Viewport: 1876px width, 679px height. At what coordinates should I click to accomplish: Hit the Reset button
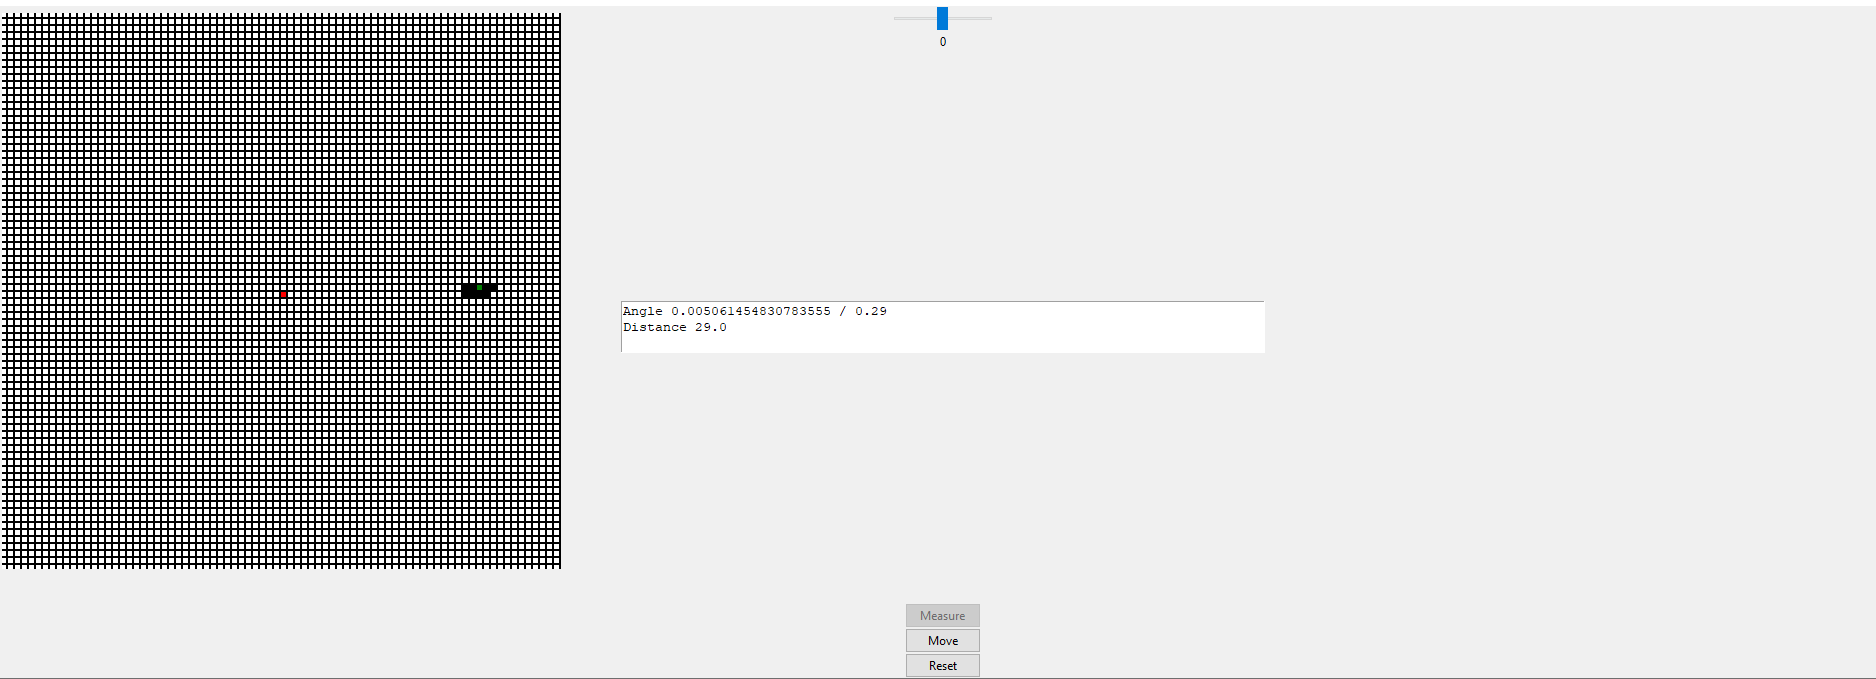coord(943,665)
